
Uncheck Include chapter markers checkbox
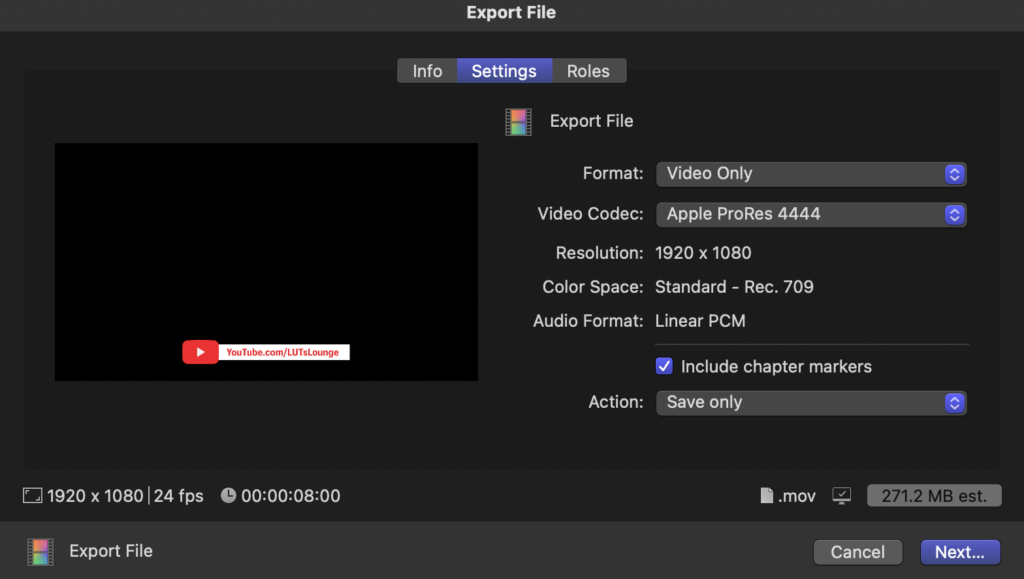[x=664, y=366]
